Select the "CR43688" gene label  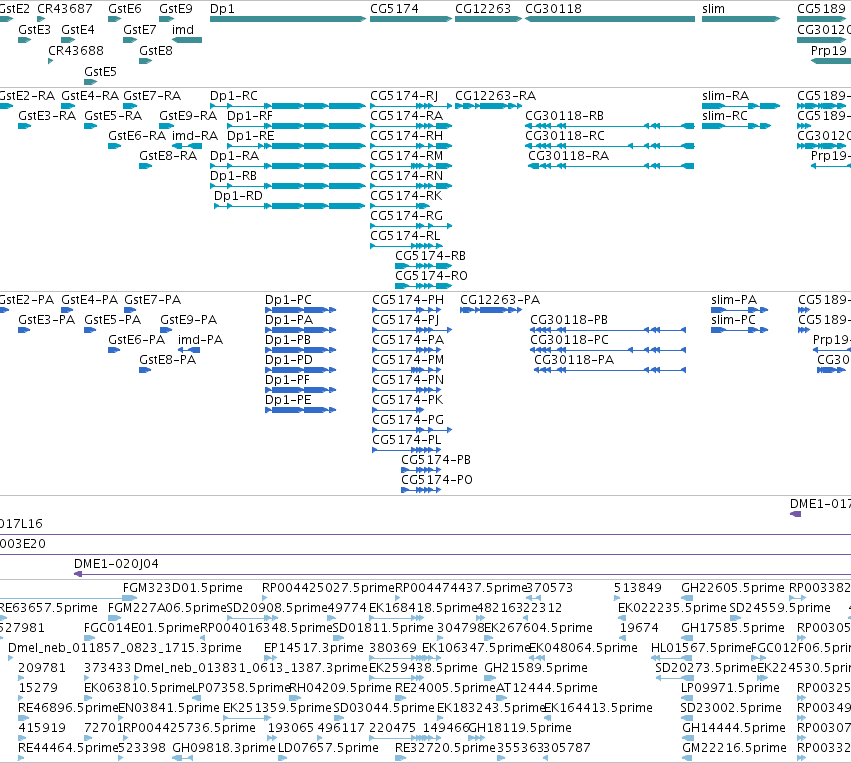75,50
